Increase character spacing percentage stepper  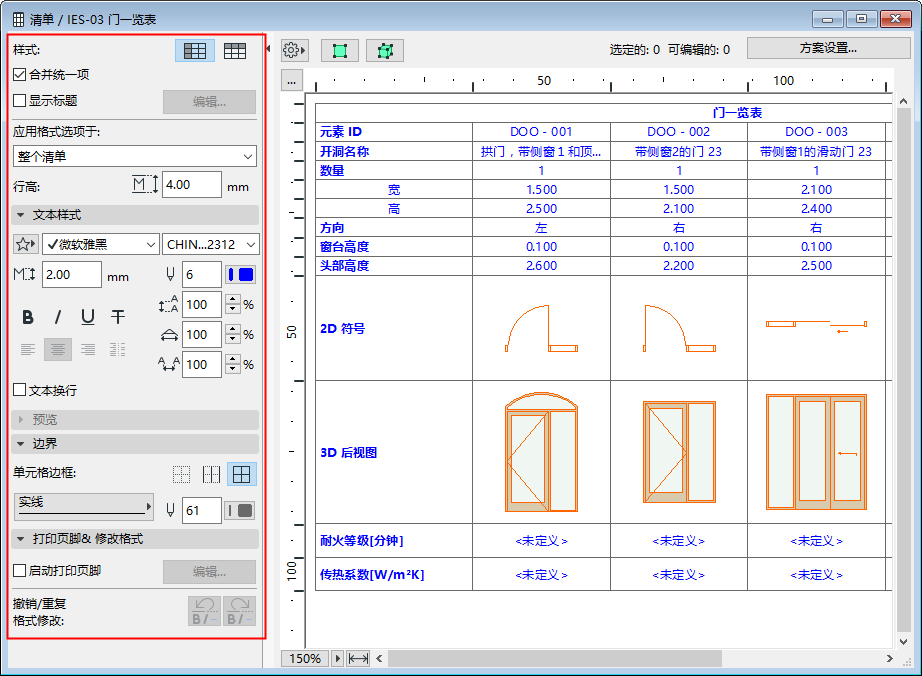[233, 359]
